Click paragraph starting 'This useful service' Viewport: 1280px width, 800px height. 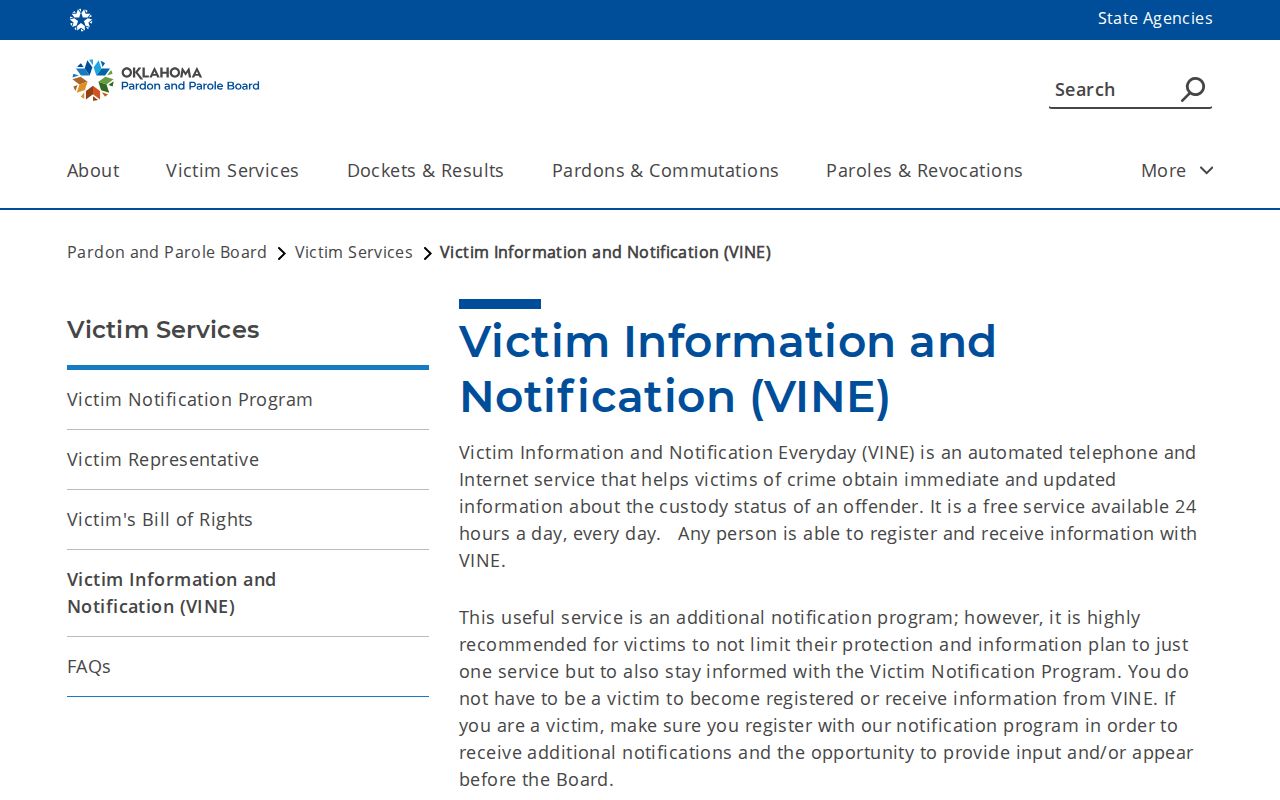(x=826, y=698)
